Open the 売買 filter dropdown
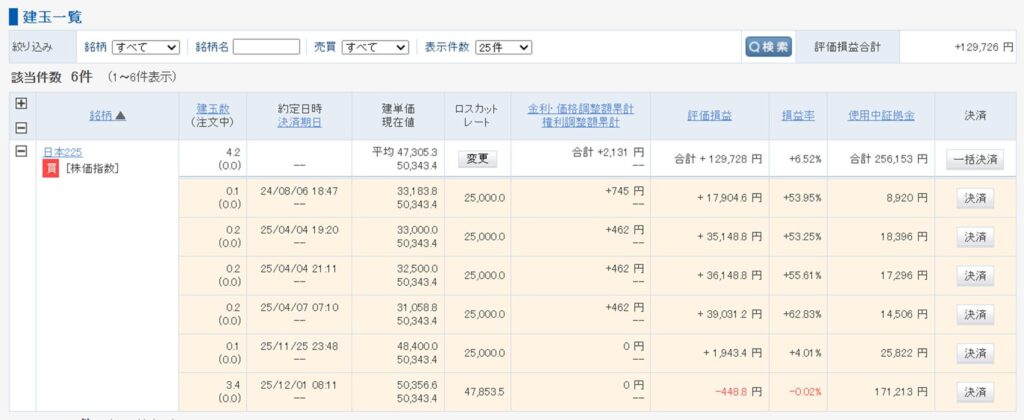Screen dimensions: 1024x420 coord(375,47)
